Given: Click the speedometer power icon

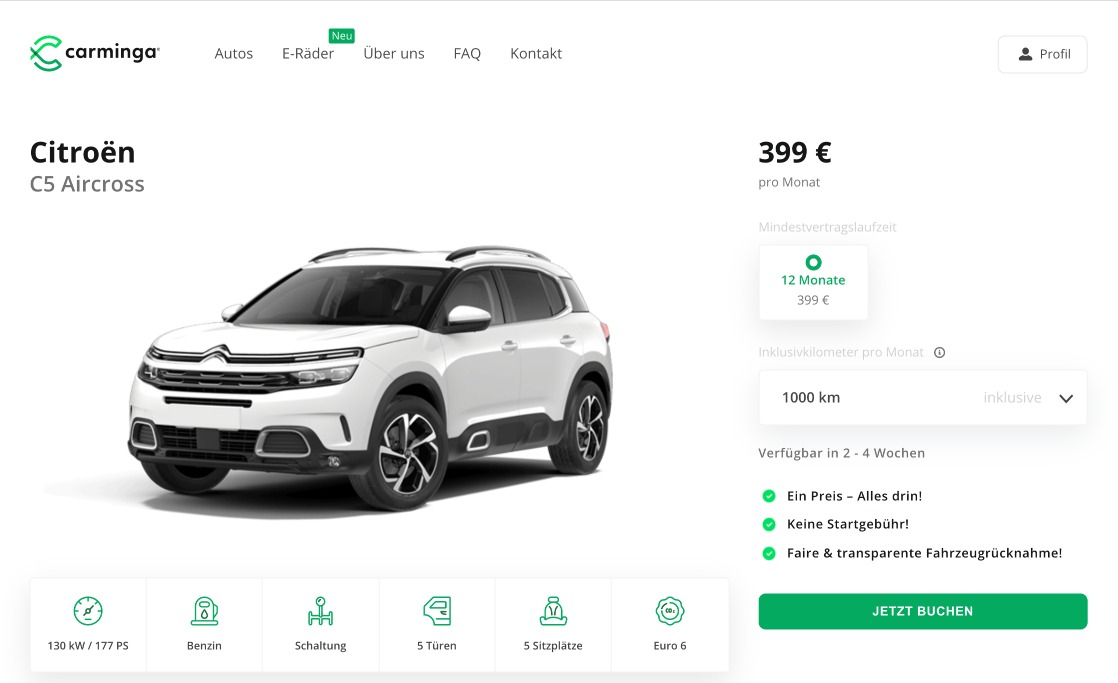Looking at the screenshot, I should [88, 611].
